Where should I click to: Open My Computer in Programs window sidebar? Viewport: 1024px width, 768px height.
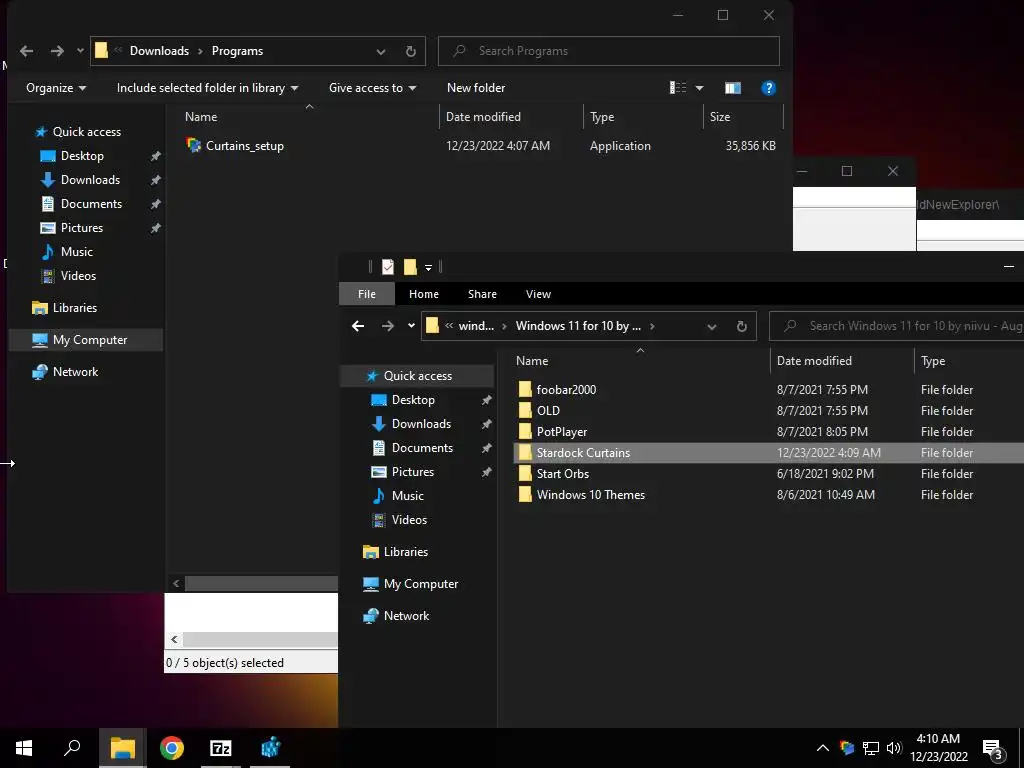[x=89, y=340]
